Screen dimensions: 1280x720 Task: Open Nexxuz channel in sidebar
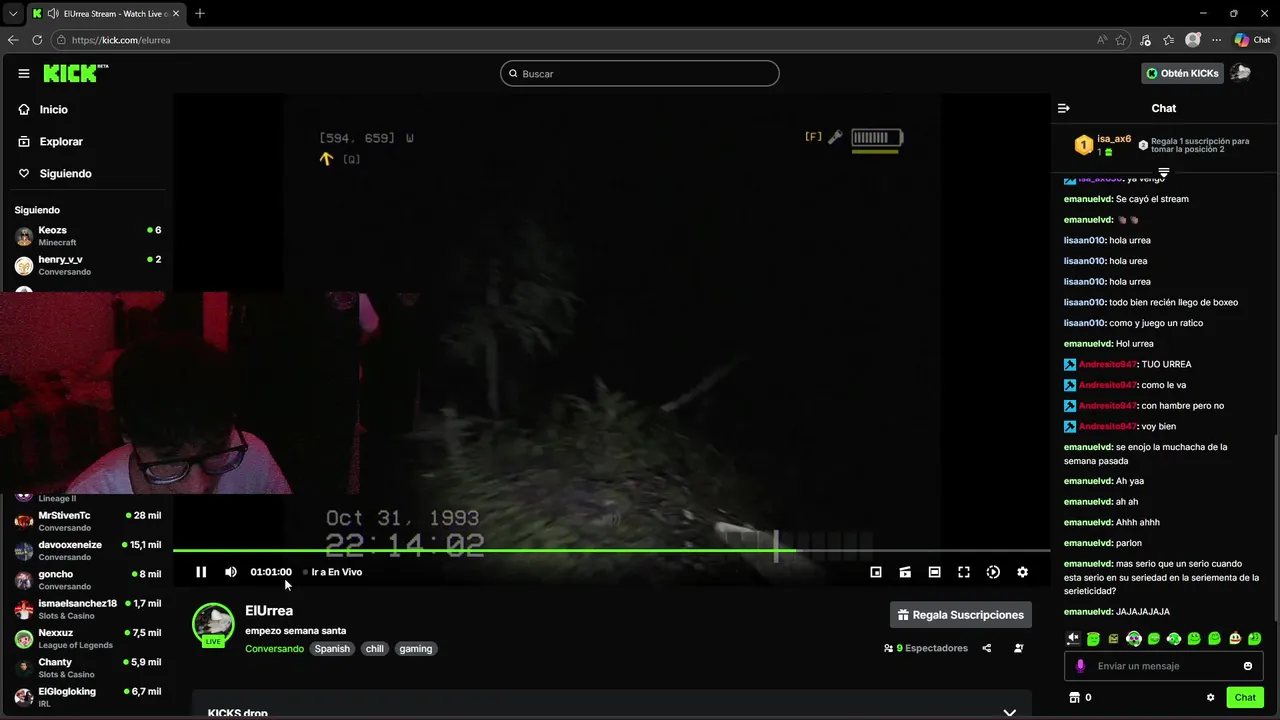tap(88, 639)
